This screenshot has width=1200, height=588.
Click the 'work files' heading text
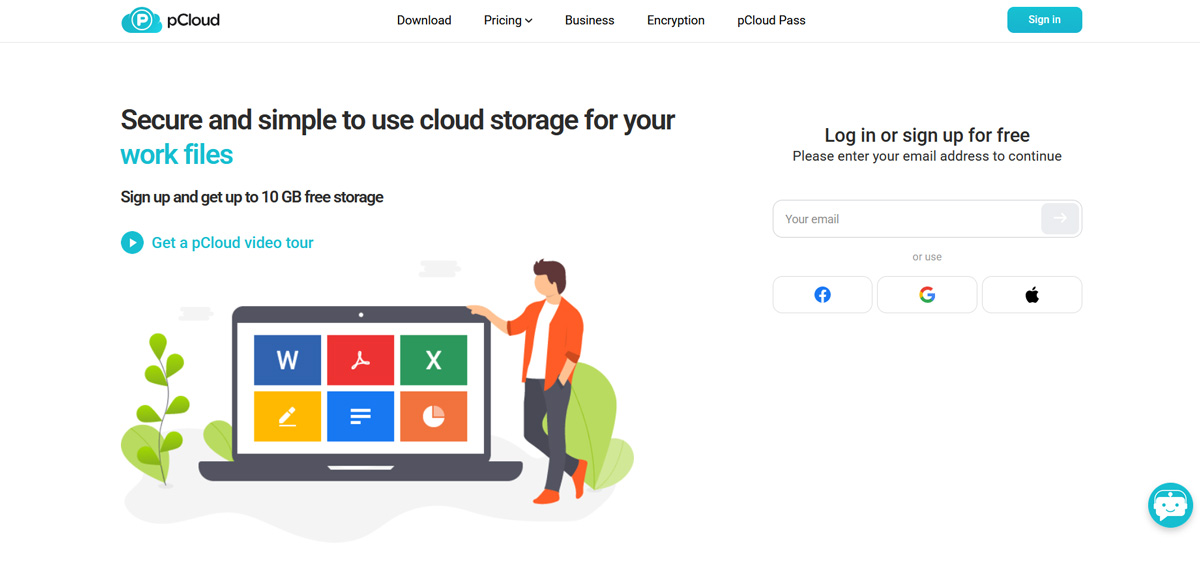click(x=176, y=155)
